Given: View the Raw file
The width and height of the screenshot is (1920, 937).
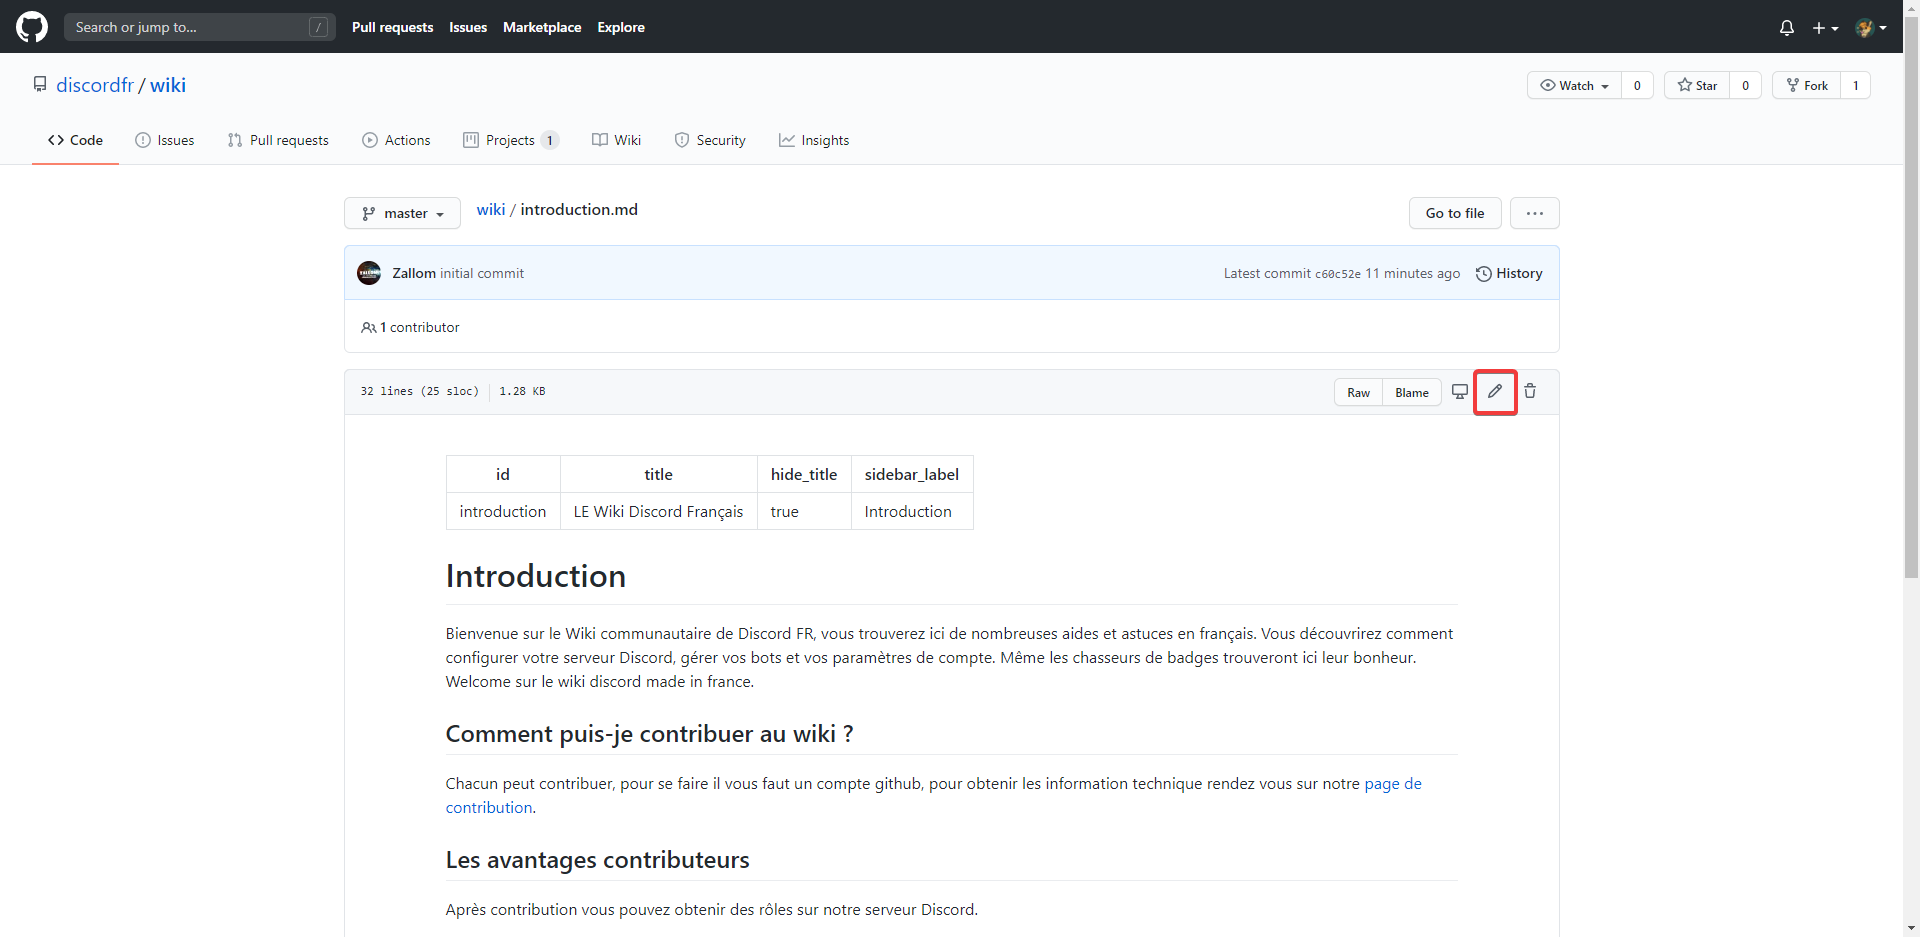Looking at the screenshot, I should tap(1358, 392).
